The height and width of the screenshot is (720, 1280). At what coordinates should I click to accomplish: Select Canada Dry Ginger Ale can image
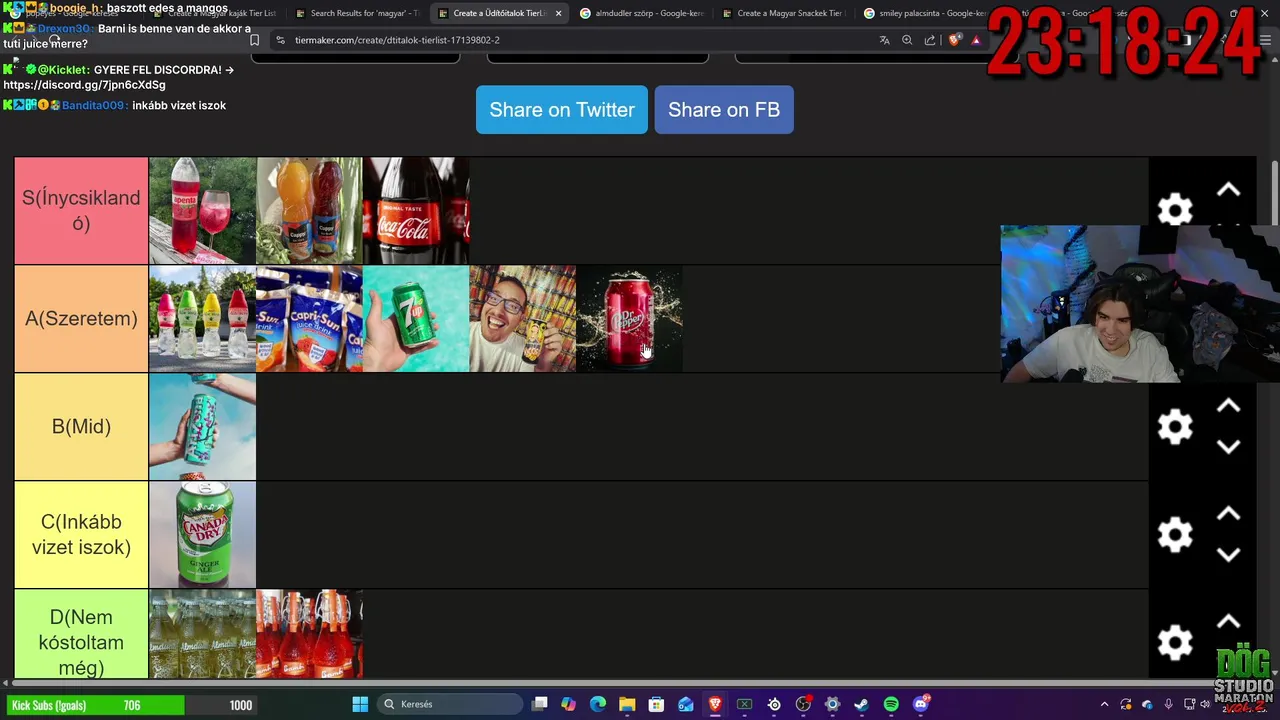[x=202, y=534]
